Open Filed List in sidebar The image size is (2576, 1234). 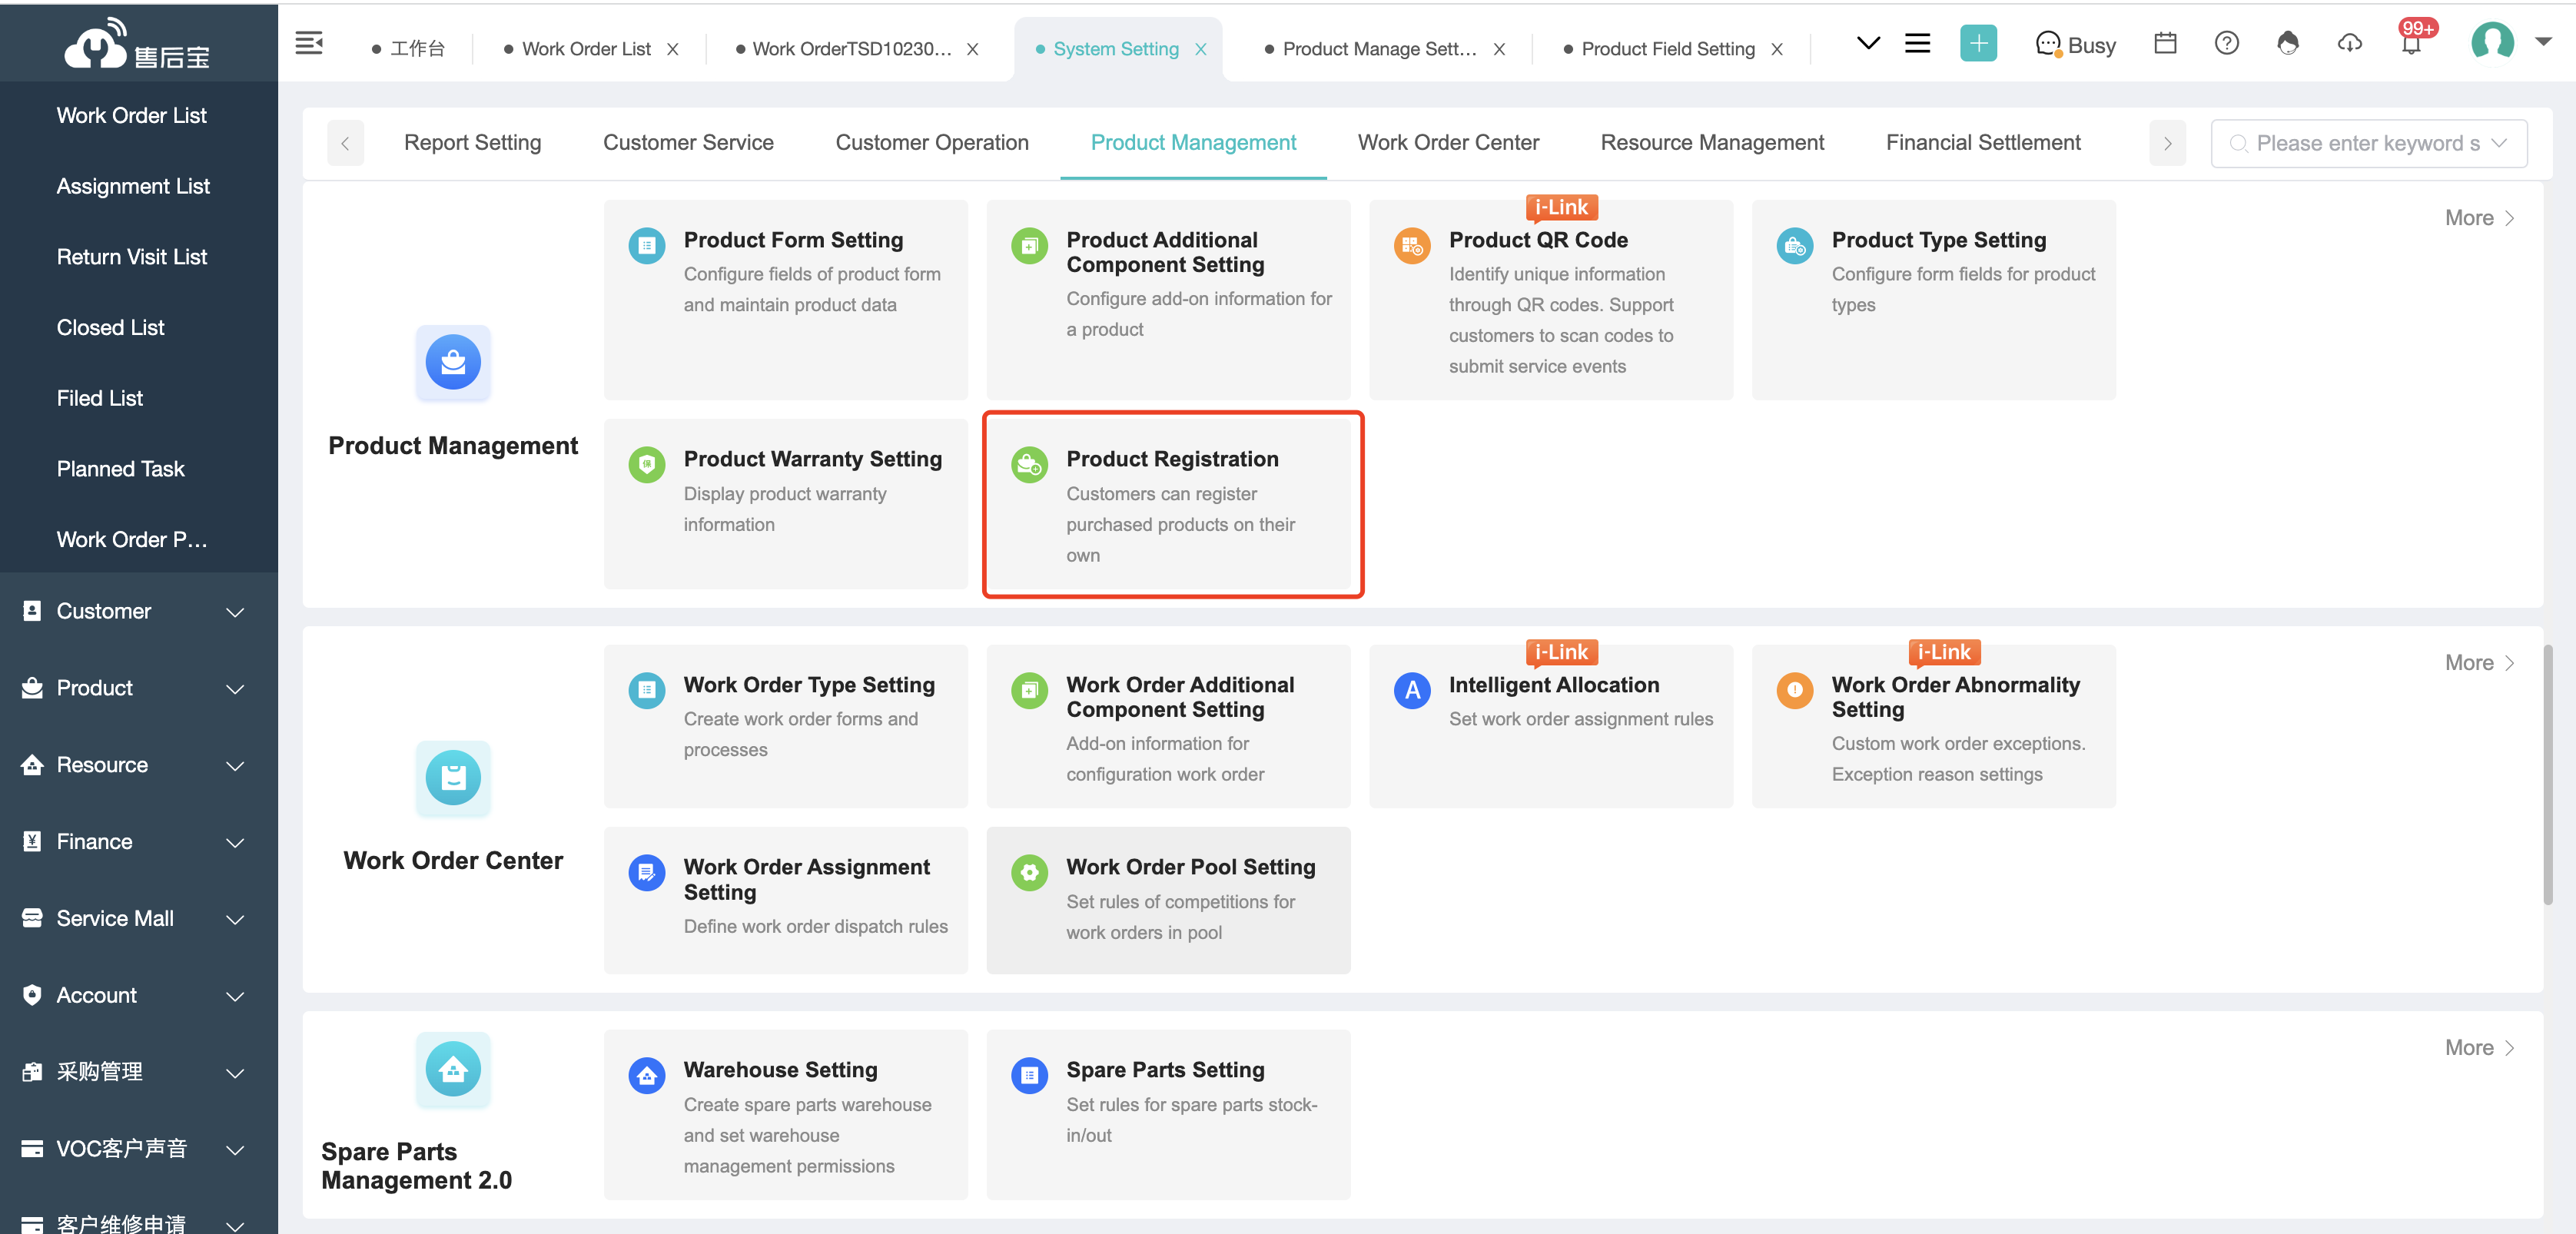[100, 398]
